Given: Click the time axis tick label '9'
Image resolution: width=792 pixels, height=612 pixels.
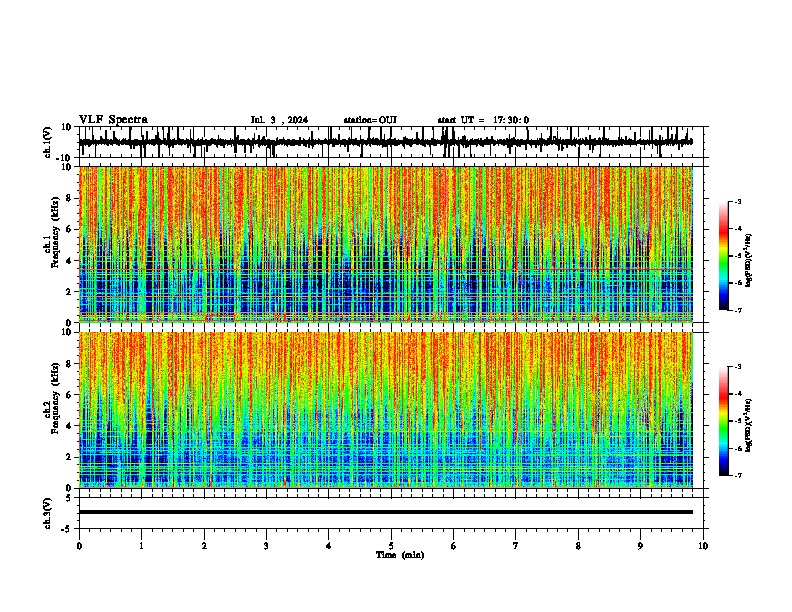Looking at the screenshot, I should pyautogui.click(x=640, y=546).
